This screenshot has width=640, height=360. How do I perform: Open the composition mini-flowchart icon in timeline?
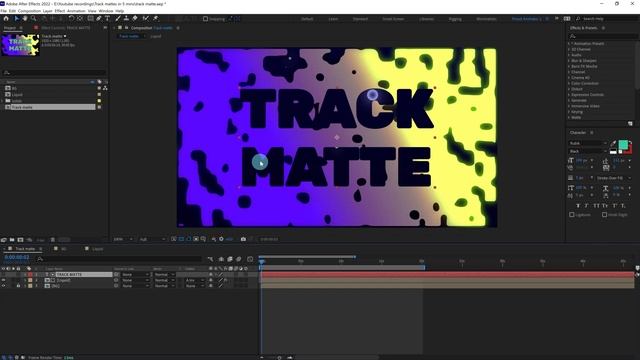[x=210, y=259]
